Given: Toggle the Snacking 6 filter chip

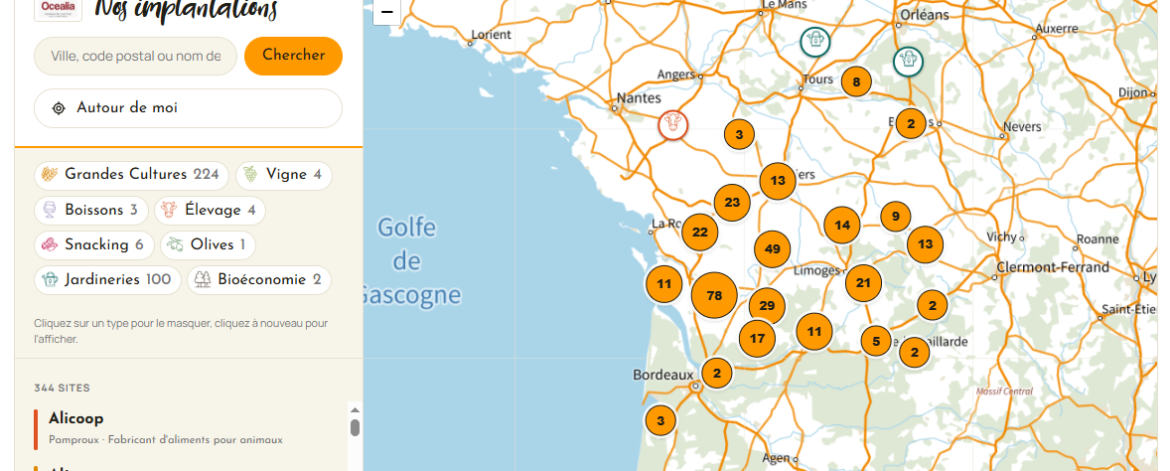Looking at the screenshot, I should 94,245.
